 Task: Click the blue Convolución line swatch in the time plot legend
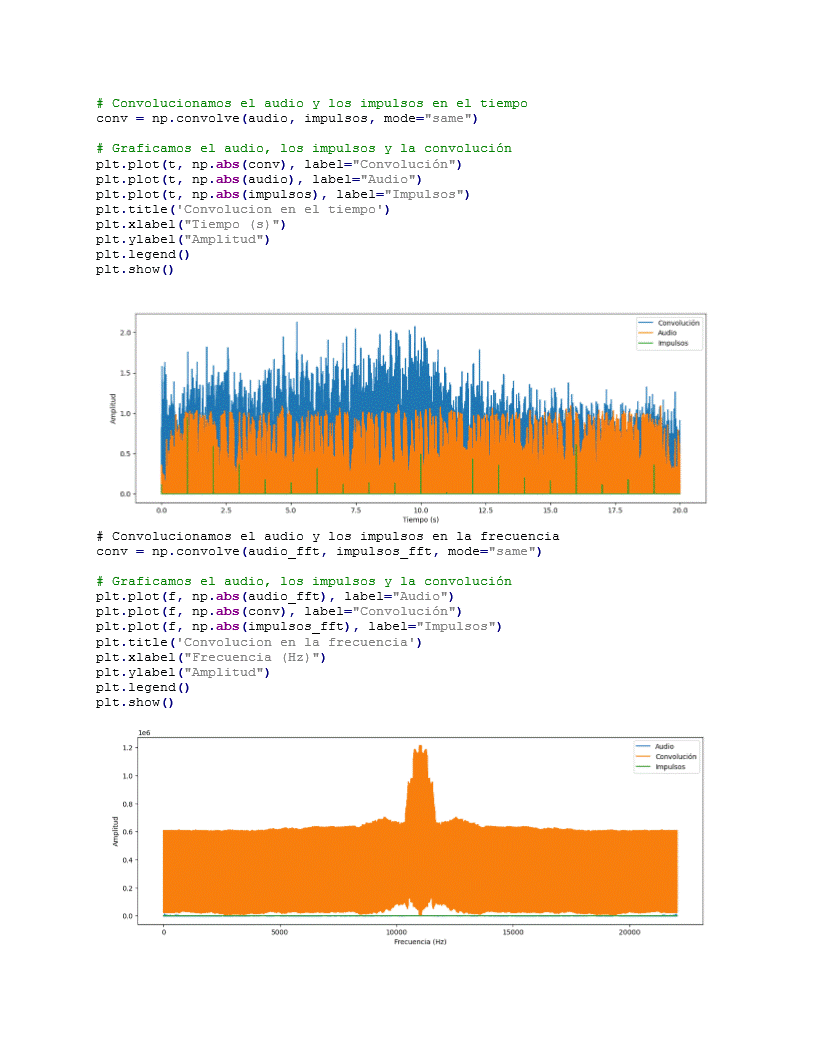click(x=645, y=323)
